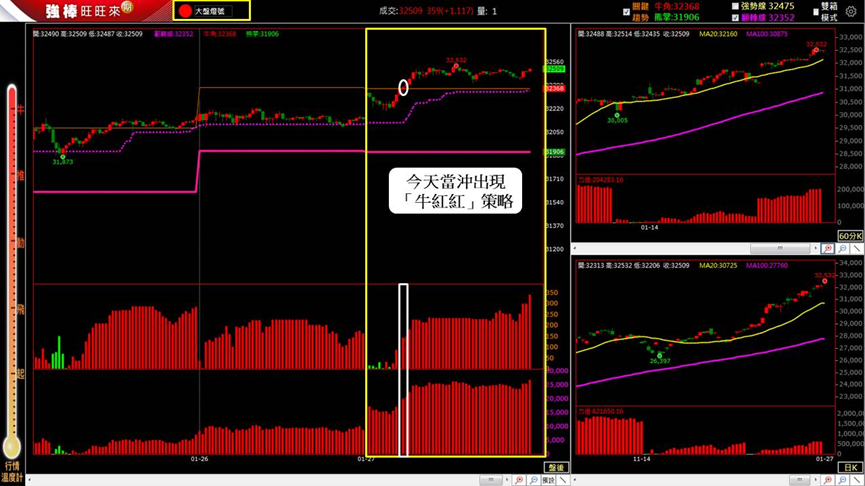Click the 盤後 button
The width and height of the screenshot is (865, 486).
click(x=556, y=468)
